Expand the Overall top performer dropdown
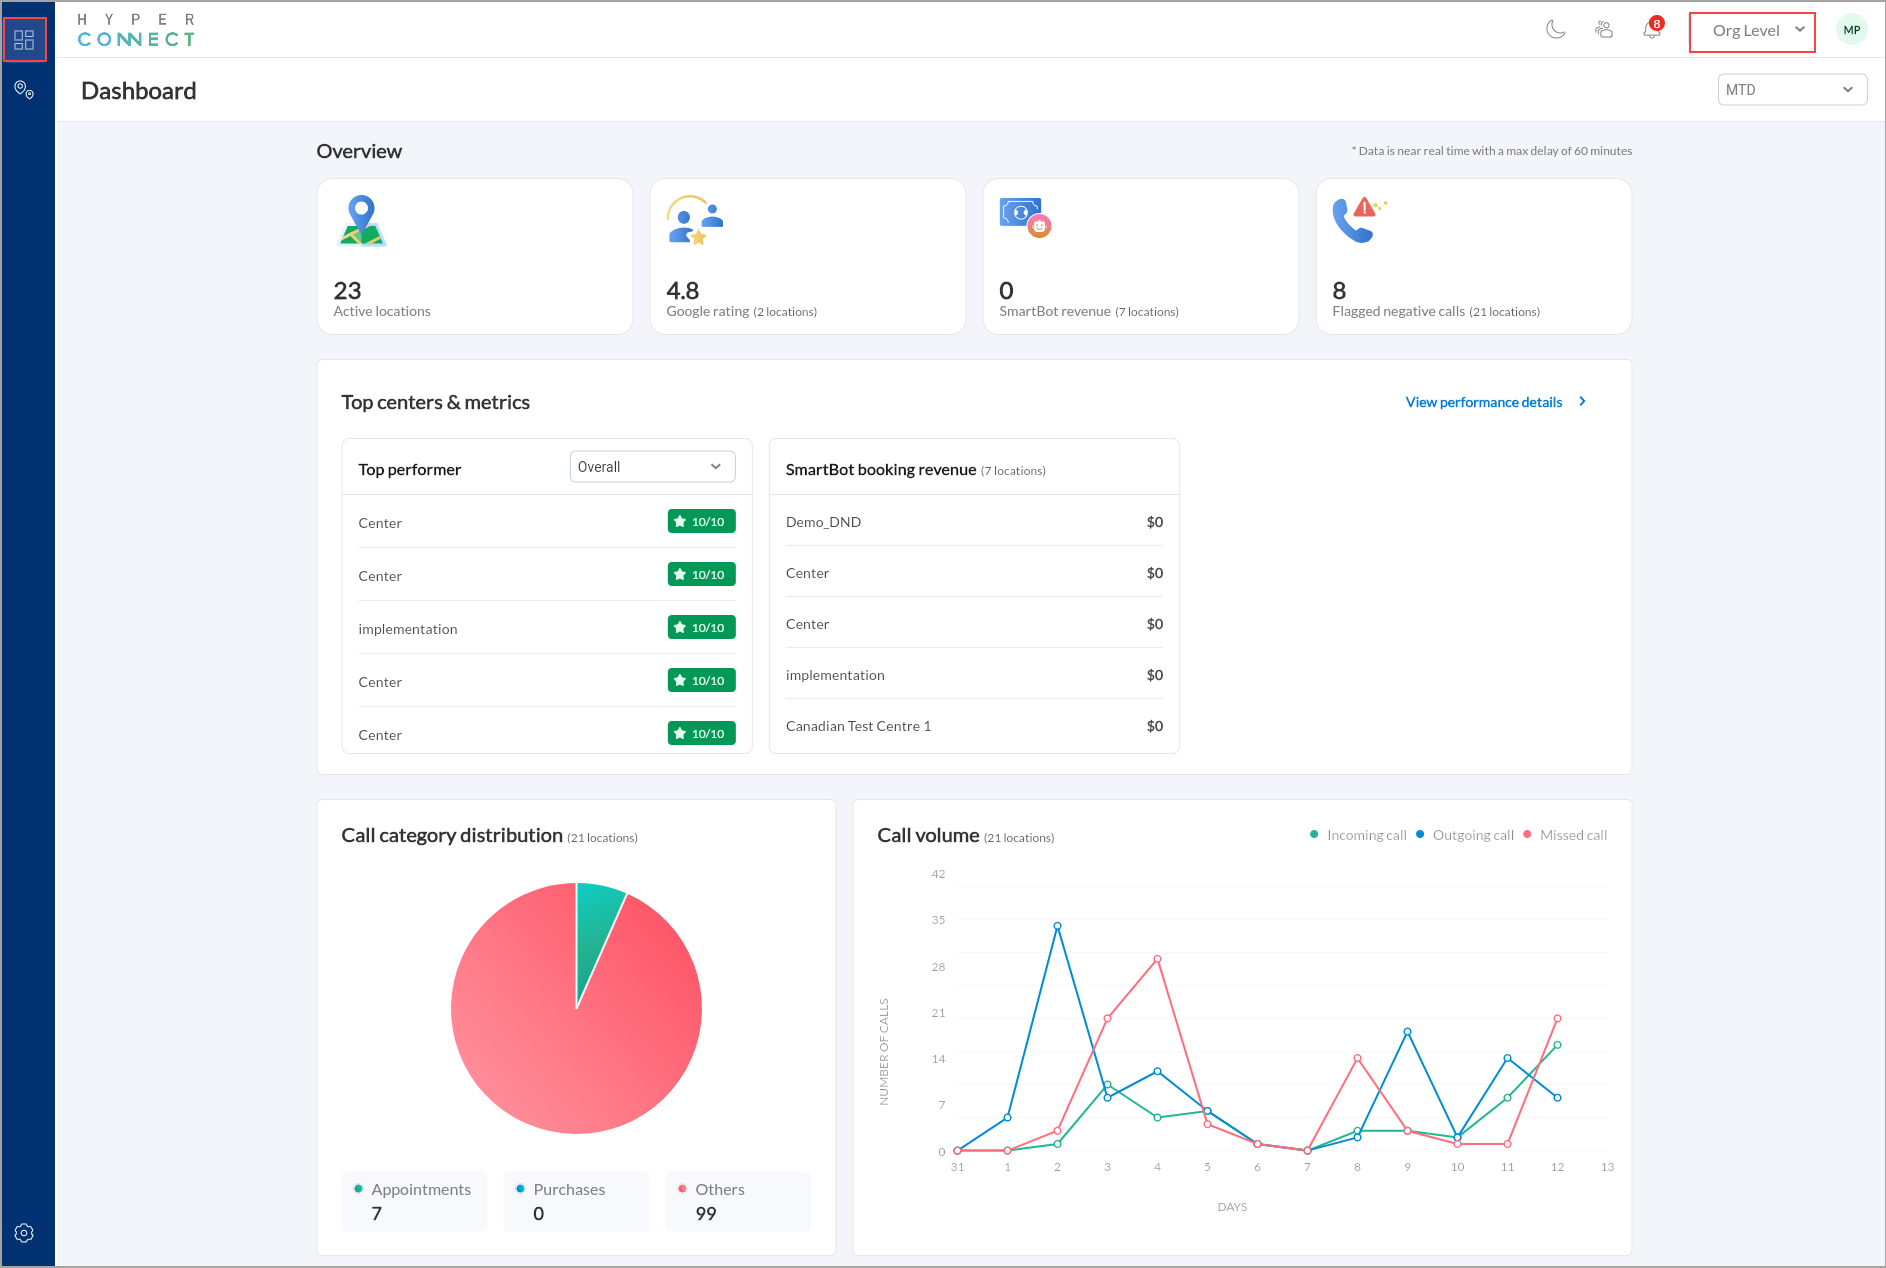 tap(652, 467)
